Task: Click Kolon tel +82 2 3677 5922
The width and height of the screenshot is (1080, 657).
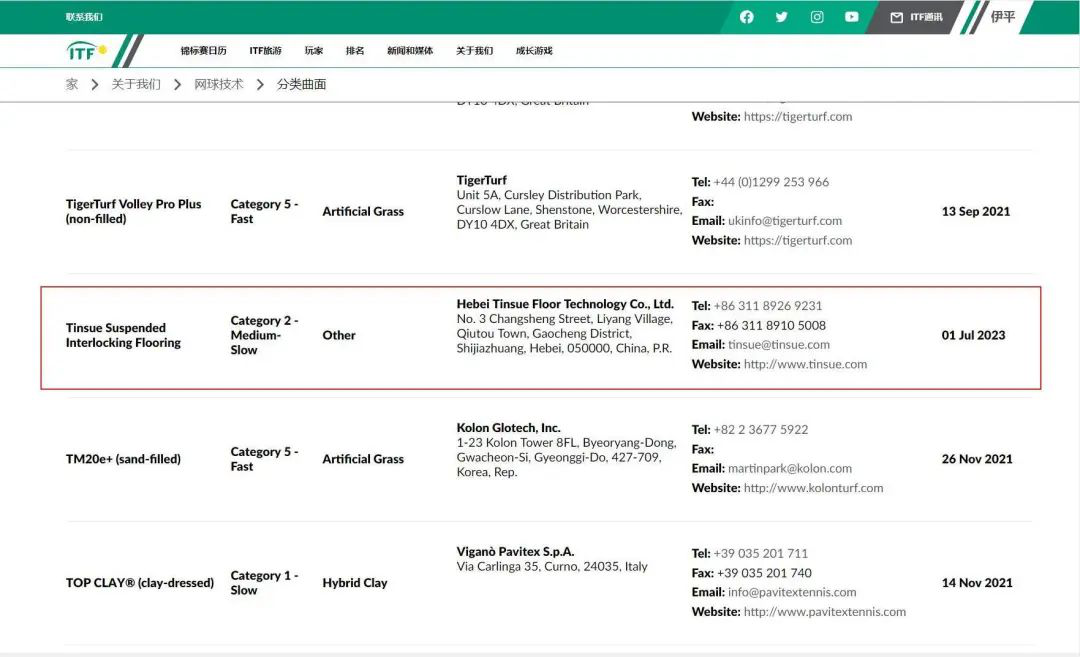Action: tap(760, 430)
